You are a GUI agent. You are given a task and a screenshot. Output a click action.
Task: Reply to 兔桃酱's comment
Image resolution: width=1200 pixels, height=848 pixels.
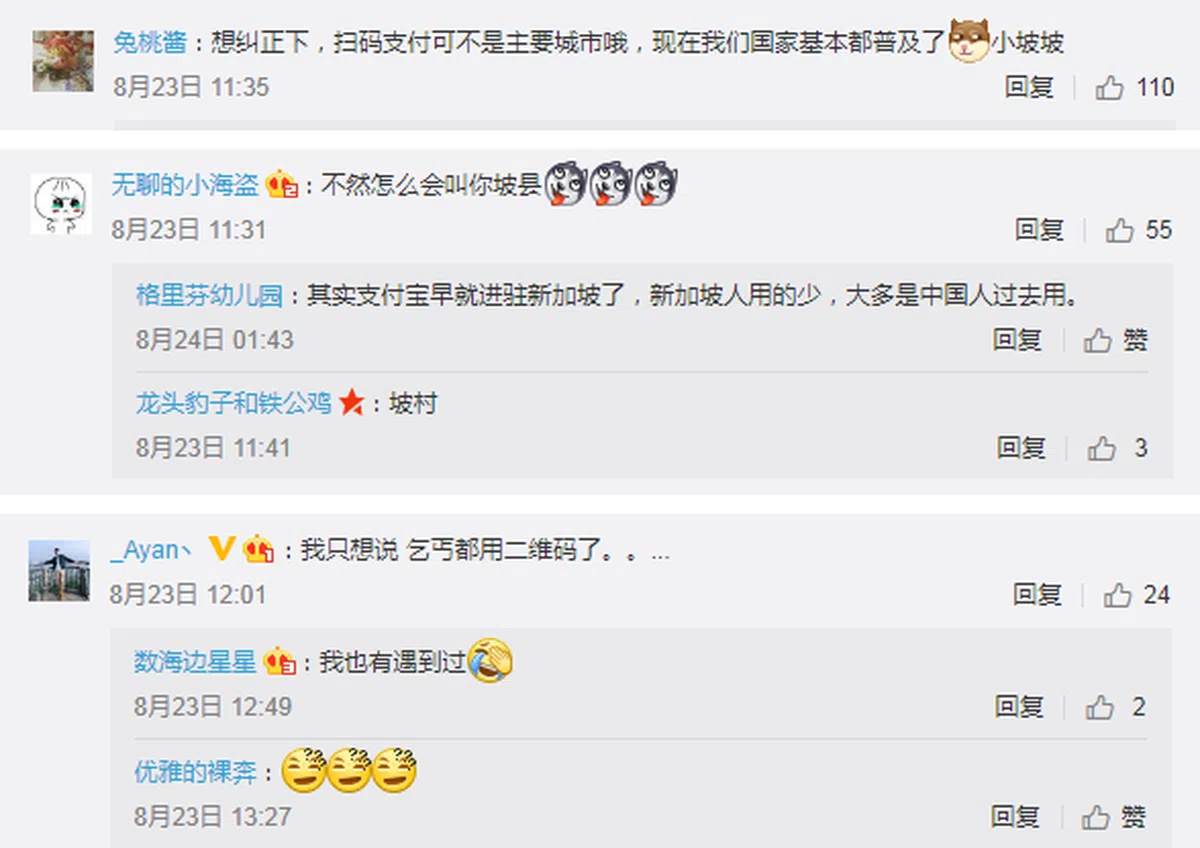point(1029,88)
